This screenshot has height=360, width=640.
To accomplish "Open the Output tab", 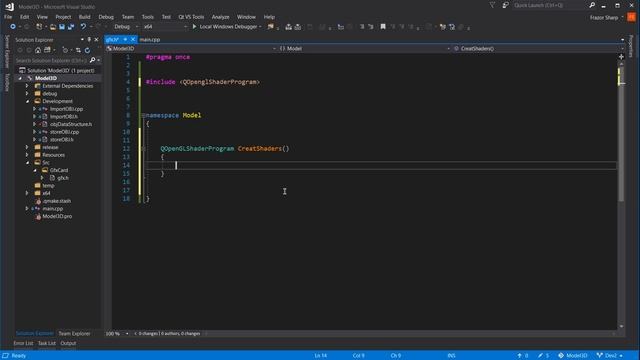I will click(x=68, y=343).
